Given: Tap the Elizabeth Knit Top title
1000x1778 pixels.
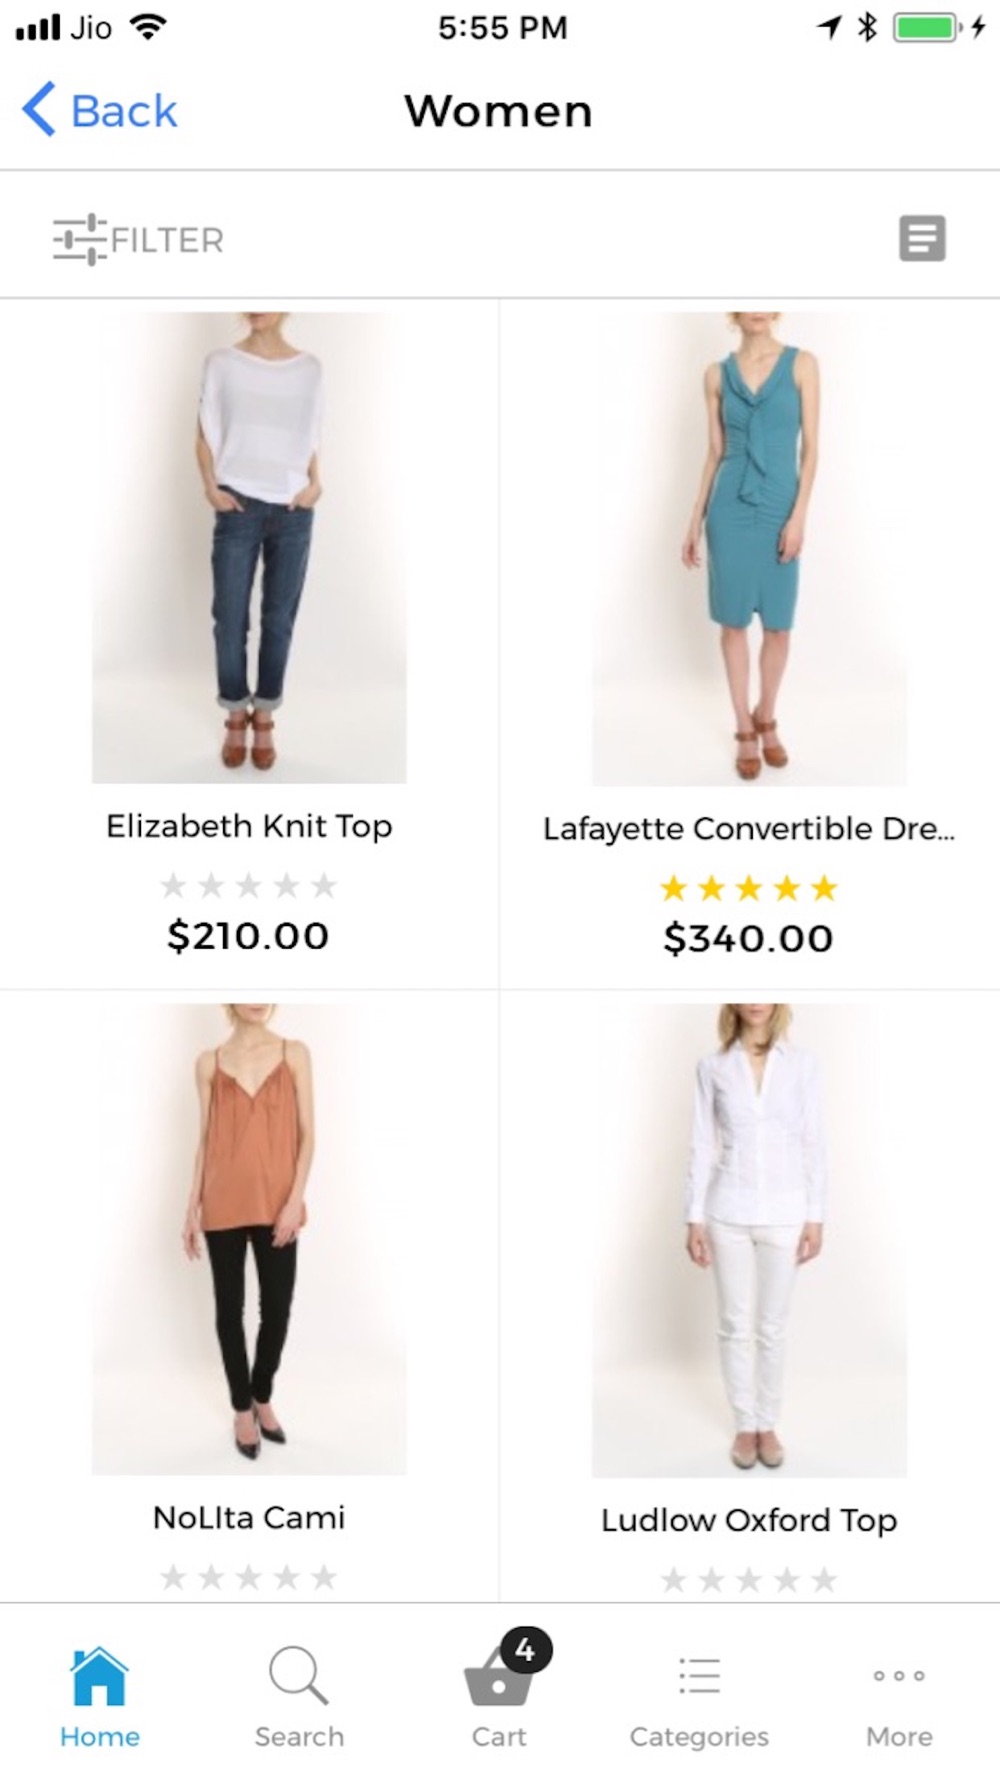Looking at the screenshot, I should [249, 826].
